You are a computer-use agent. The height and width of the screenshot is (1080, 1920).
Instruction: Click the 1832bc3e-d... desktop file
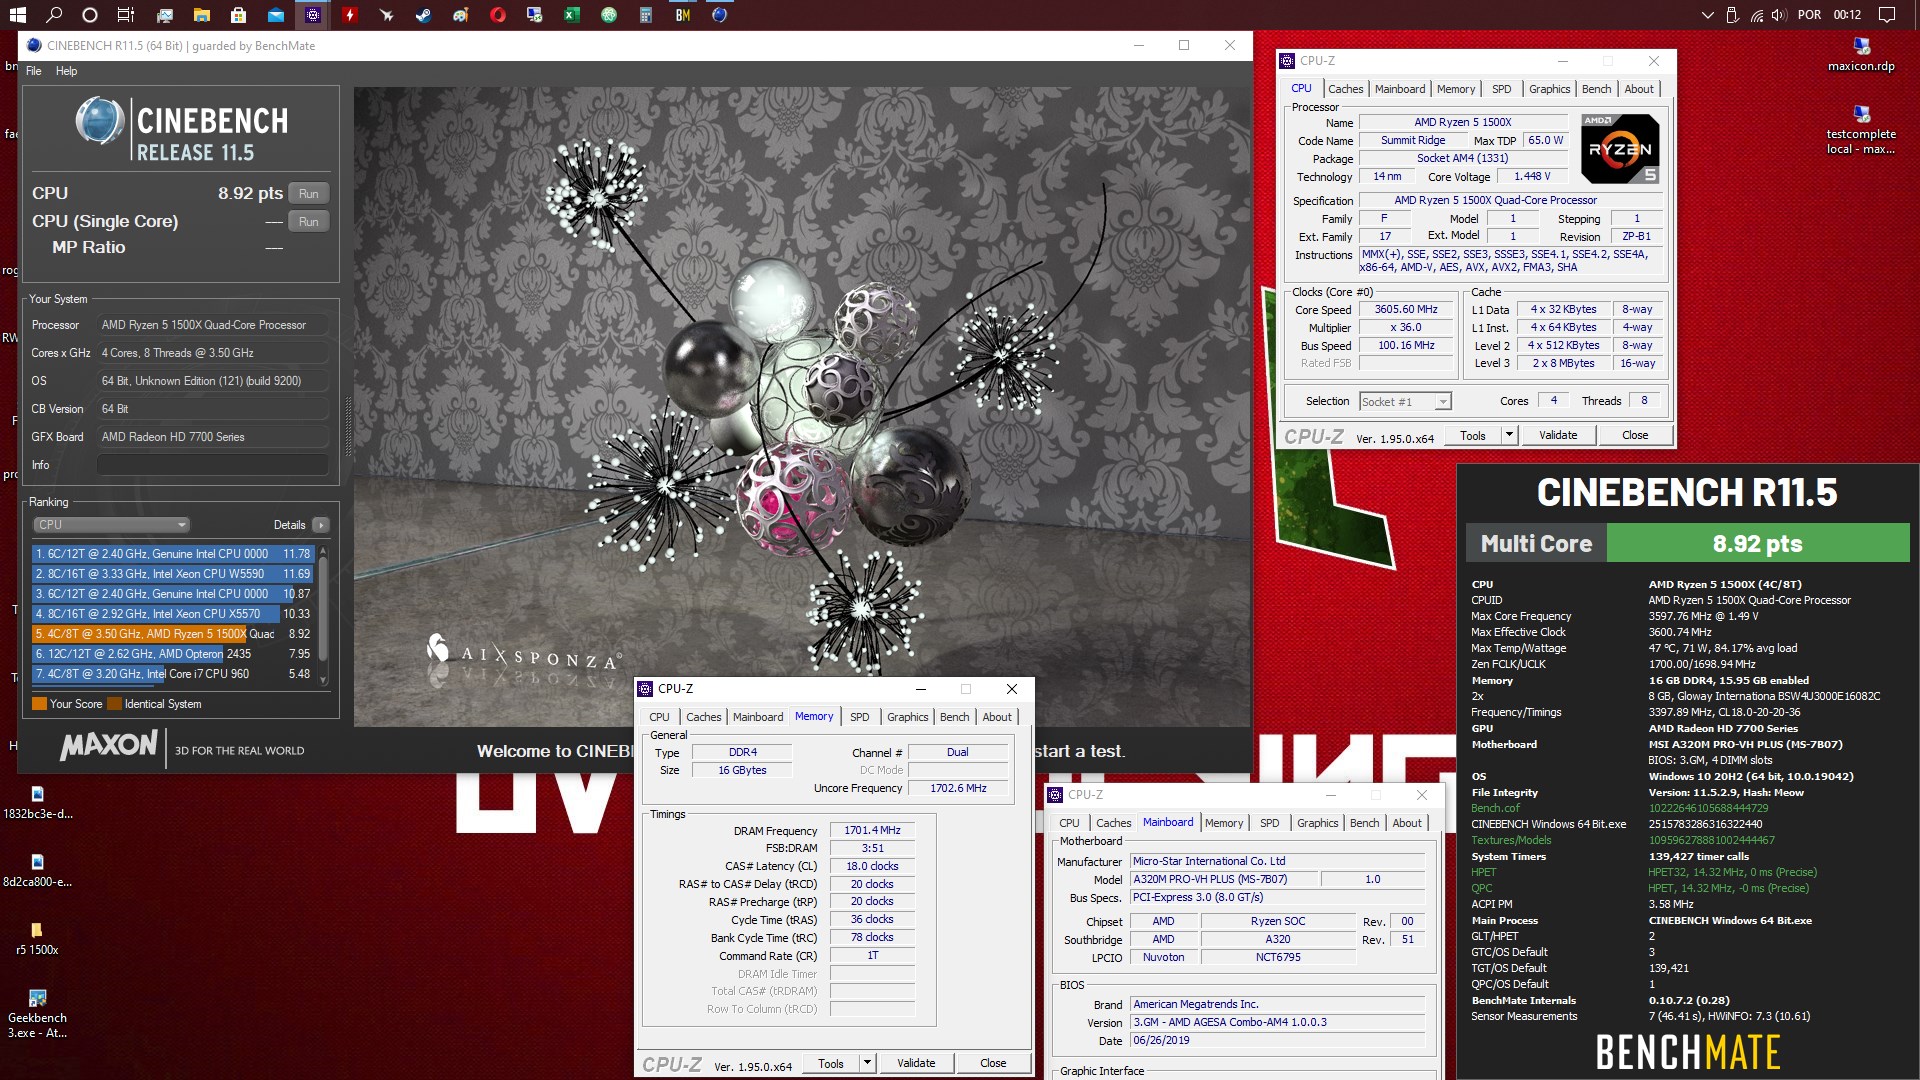(x=37, y=803)
